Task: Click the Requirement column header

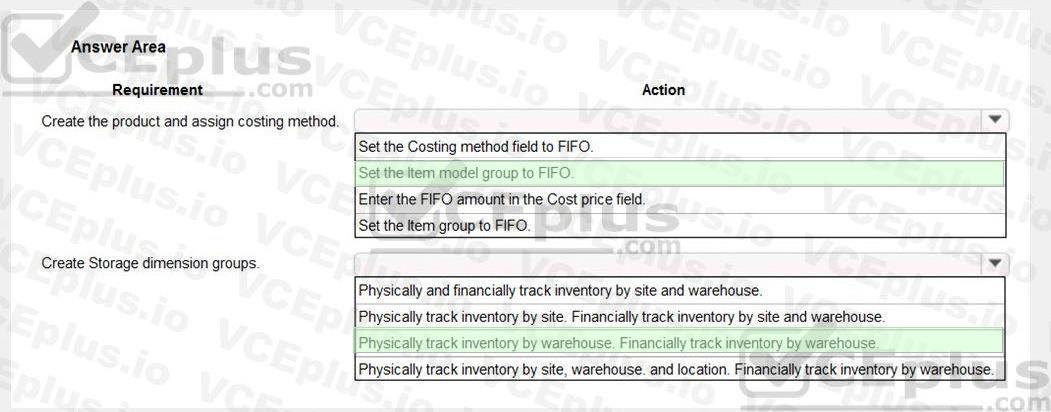Action: (x=157, y=90)
